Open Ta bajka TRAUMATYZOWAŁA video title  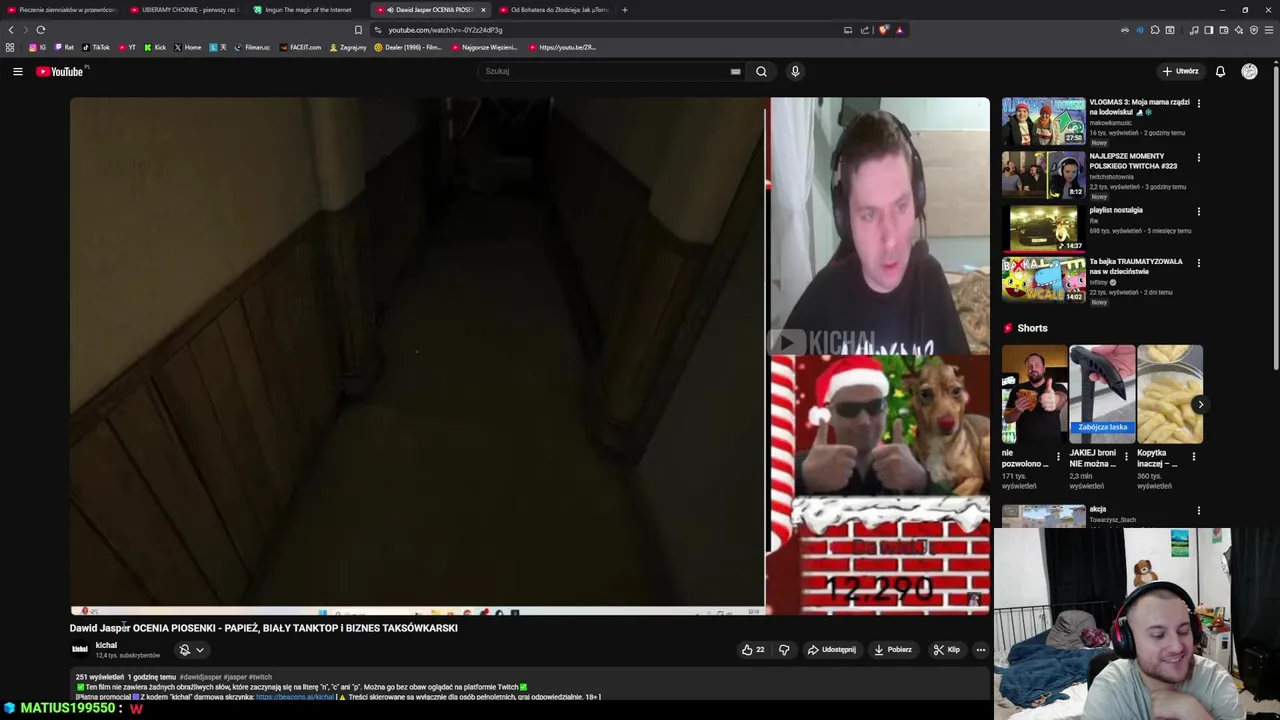pos(1136,266)
